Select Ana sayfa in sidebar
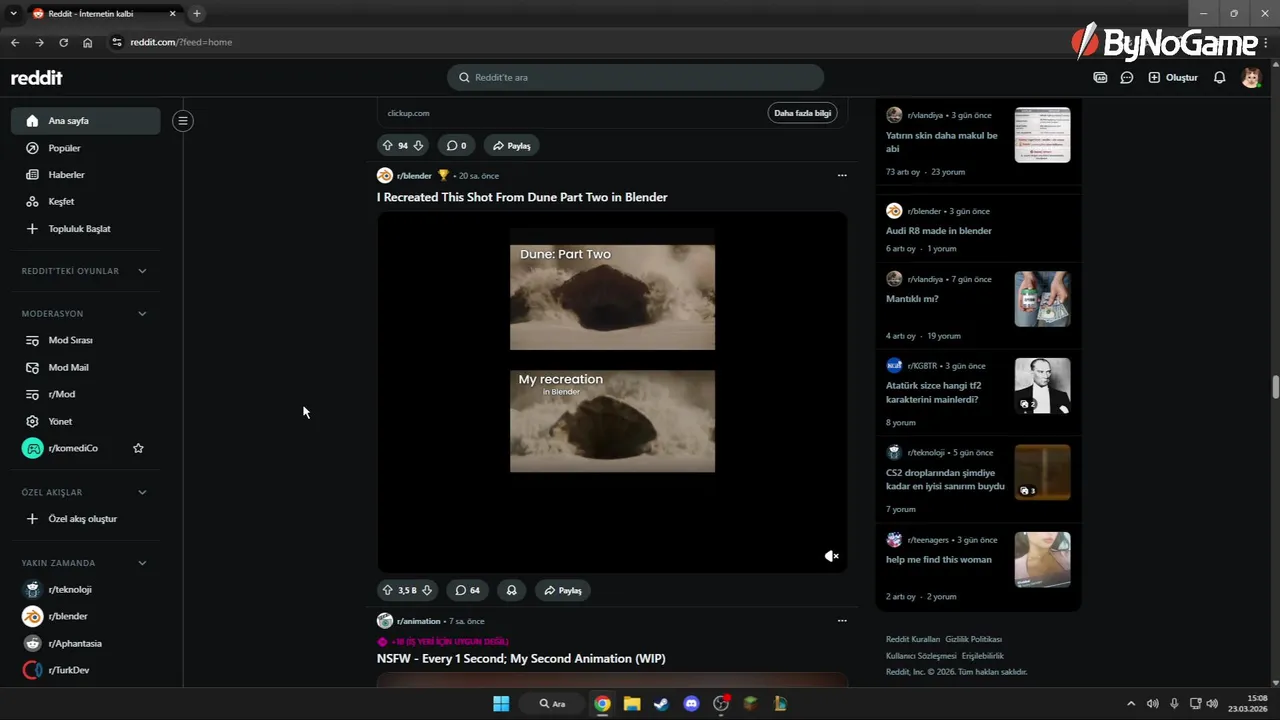 pyautogui.click(x=86, y=121)
